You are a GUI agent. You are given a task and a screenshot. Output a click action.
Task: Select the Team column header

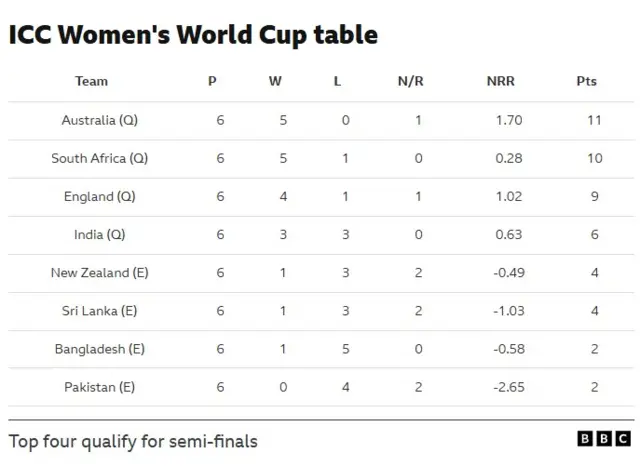91,81
